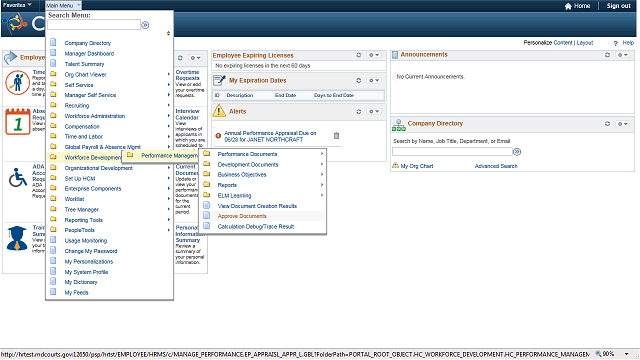Open the Advanced Search link
Image resolution: width=640 pixels, height=360 pixels.
(x=496, y=166)
